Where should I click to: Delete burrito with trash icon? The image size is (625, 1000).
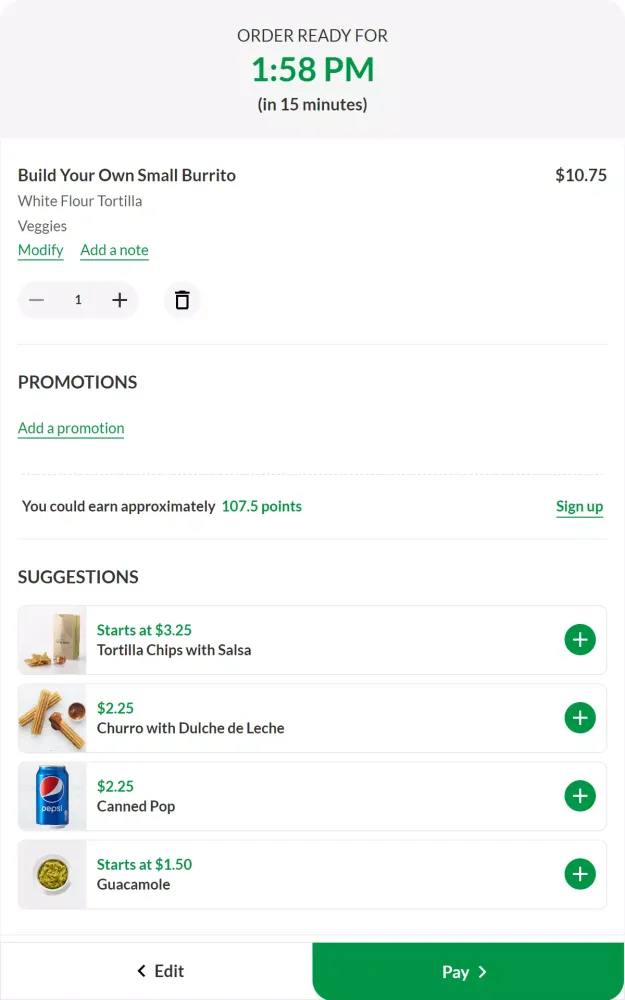point(182,300)
